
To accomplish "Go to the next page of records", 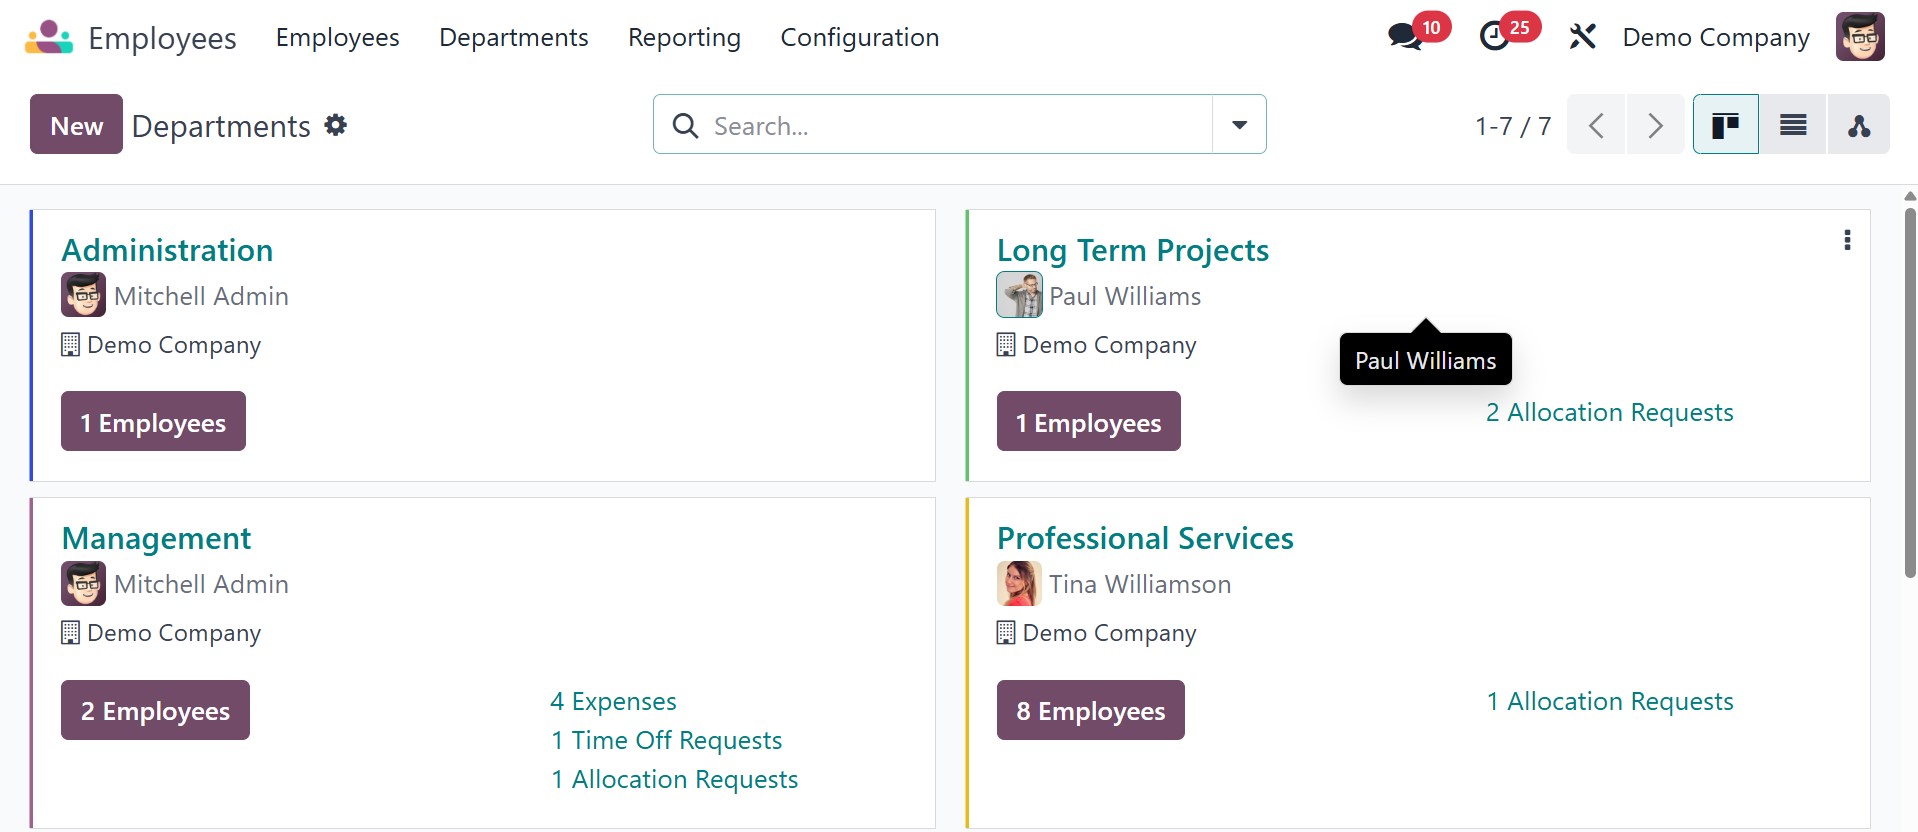I will tap(1655, 125).
